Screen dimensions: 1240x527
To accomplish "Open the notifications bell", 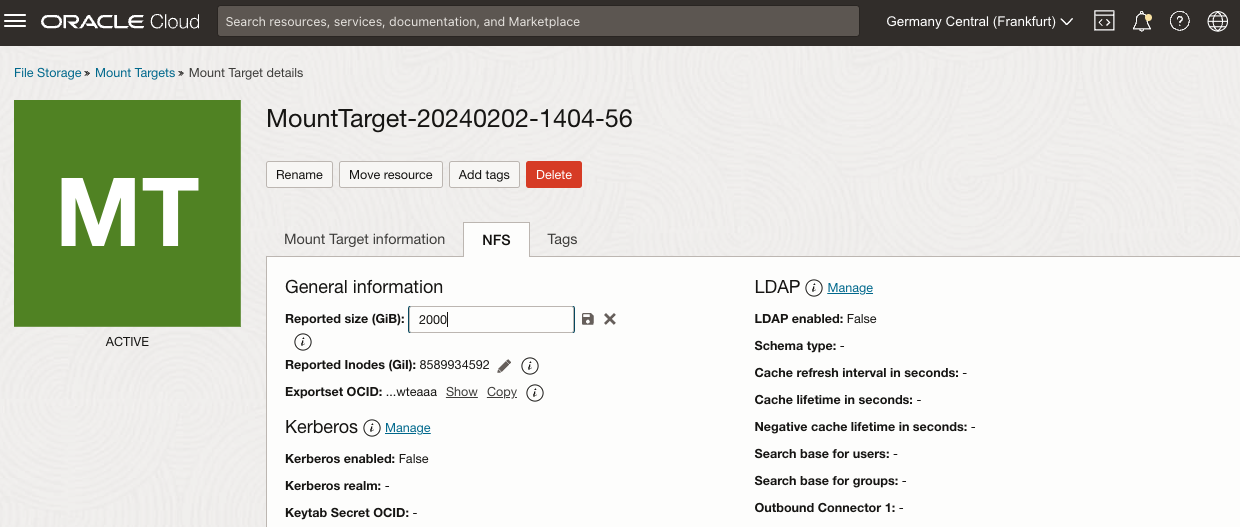I will coord(1142,21).
